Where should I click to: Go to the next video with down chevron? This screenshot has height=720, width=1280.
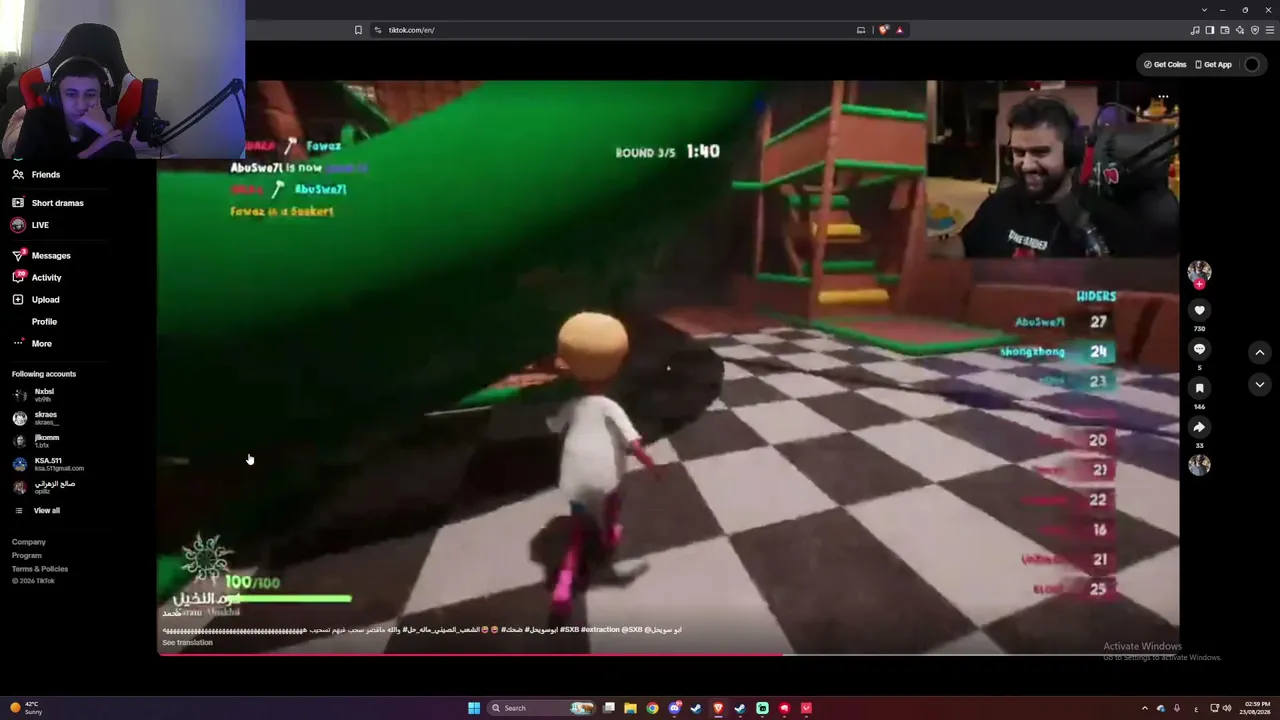coord(1260,384)
